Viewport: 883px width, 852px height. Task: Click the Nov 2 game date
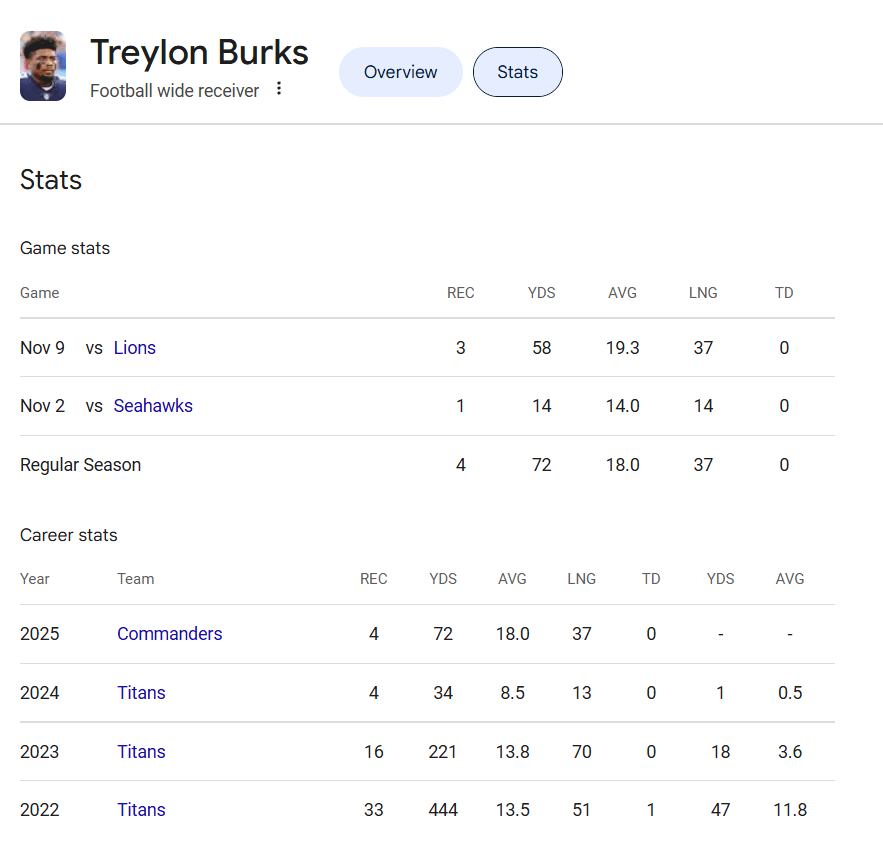coord(42,406)
